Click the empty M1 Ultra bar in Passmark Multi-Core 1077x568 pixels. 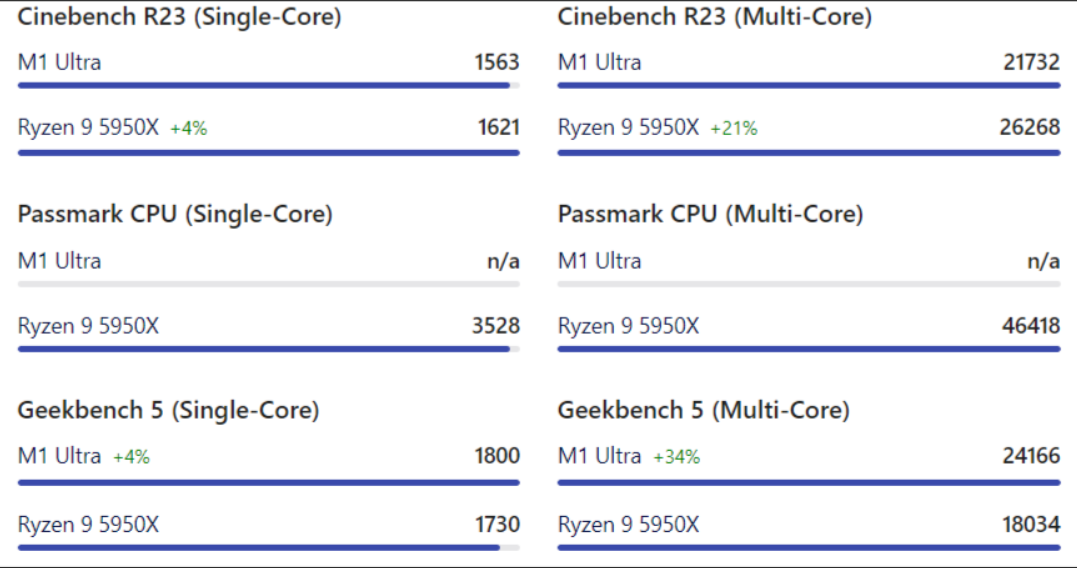pyautogui.click(x=808, y=284)
